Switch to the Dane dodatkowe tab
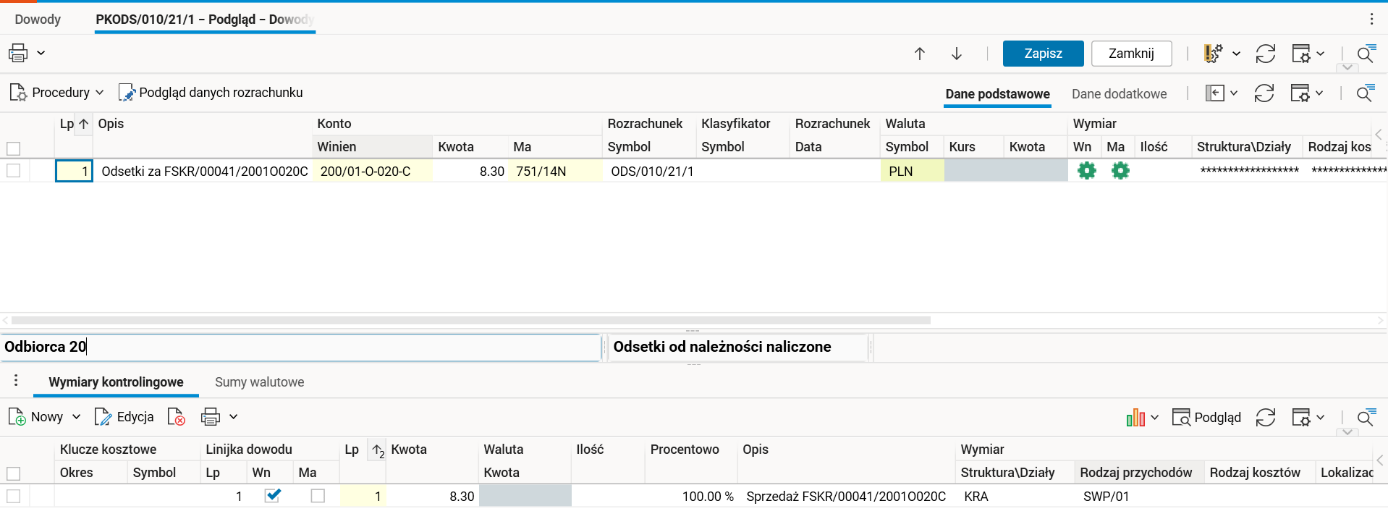The width and height of the screenshot is (1388, 527). [x=1119, y=94]
